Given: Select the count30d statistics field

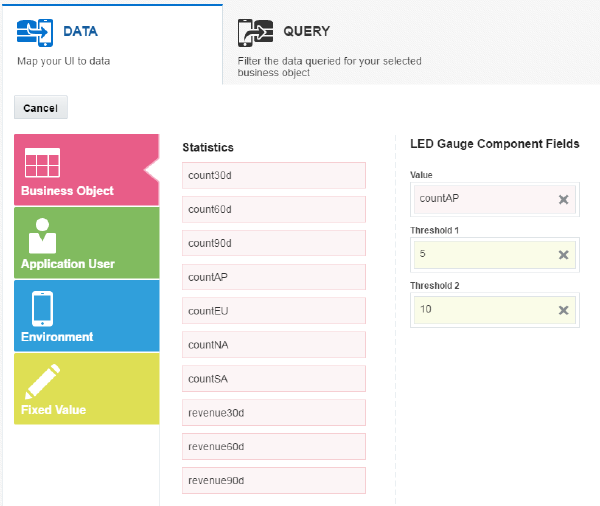Looking at the screenshot, I should tap(273, 175).
